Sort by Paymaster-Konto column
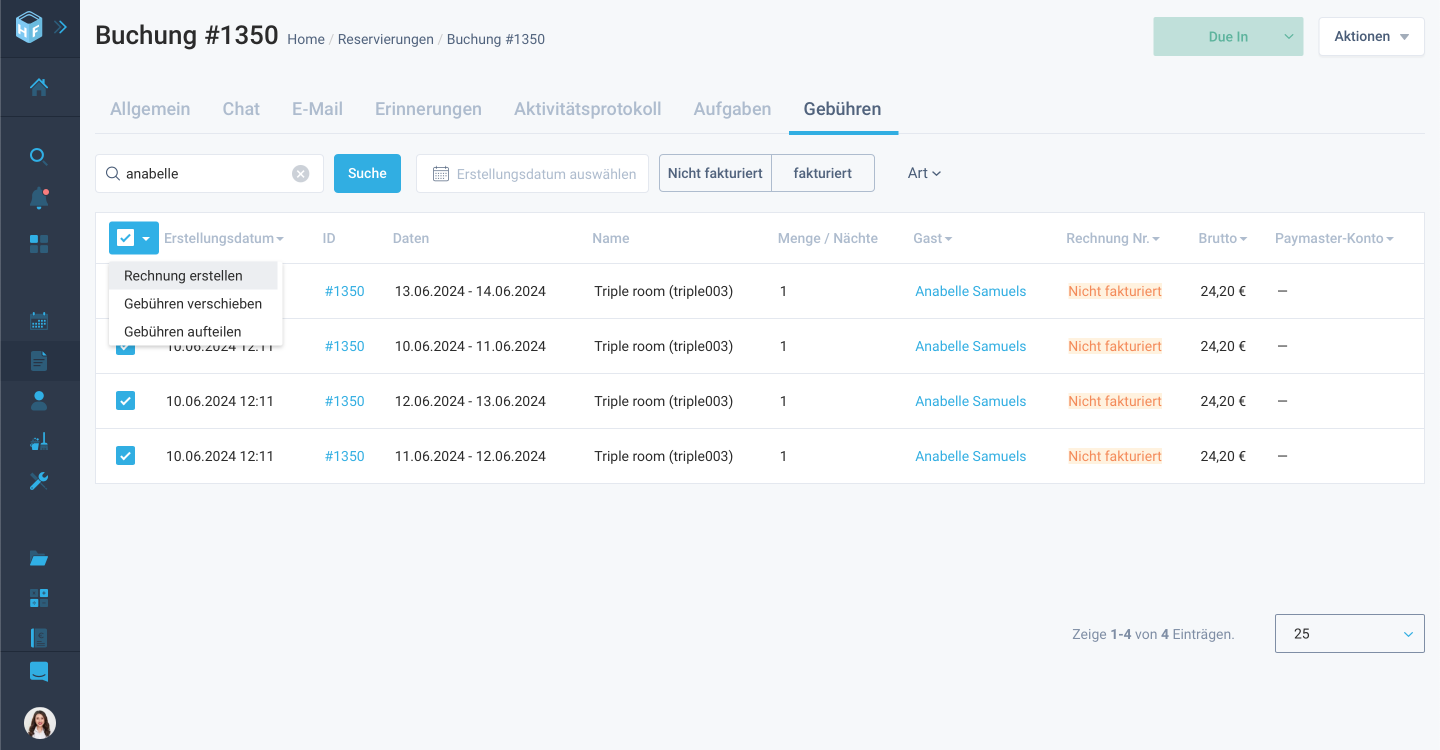 1334,239
